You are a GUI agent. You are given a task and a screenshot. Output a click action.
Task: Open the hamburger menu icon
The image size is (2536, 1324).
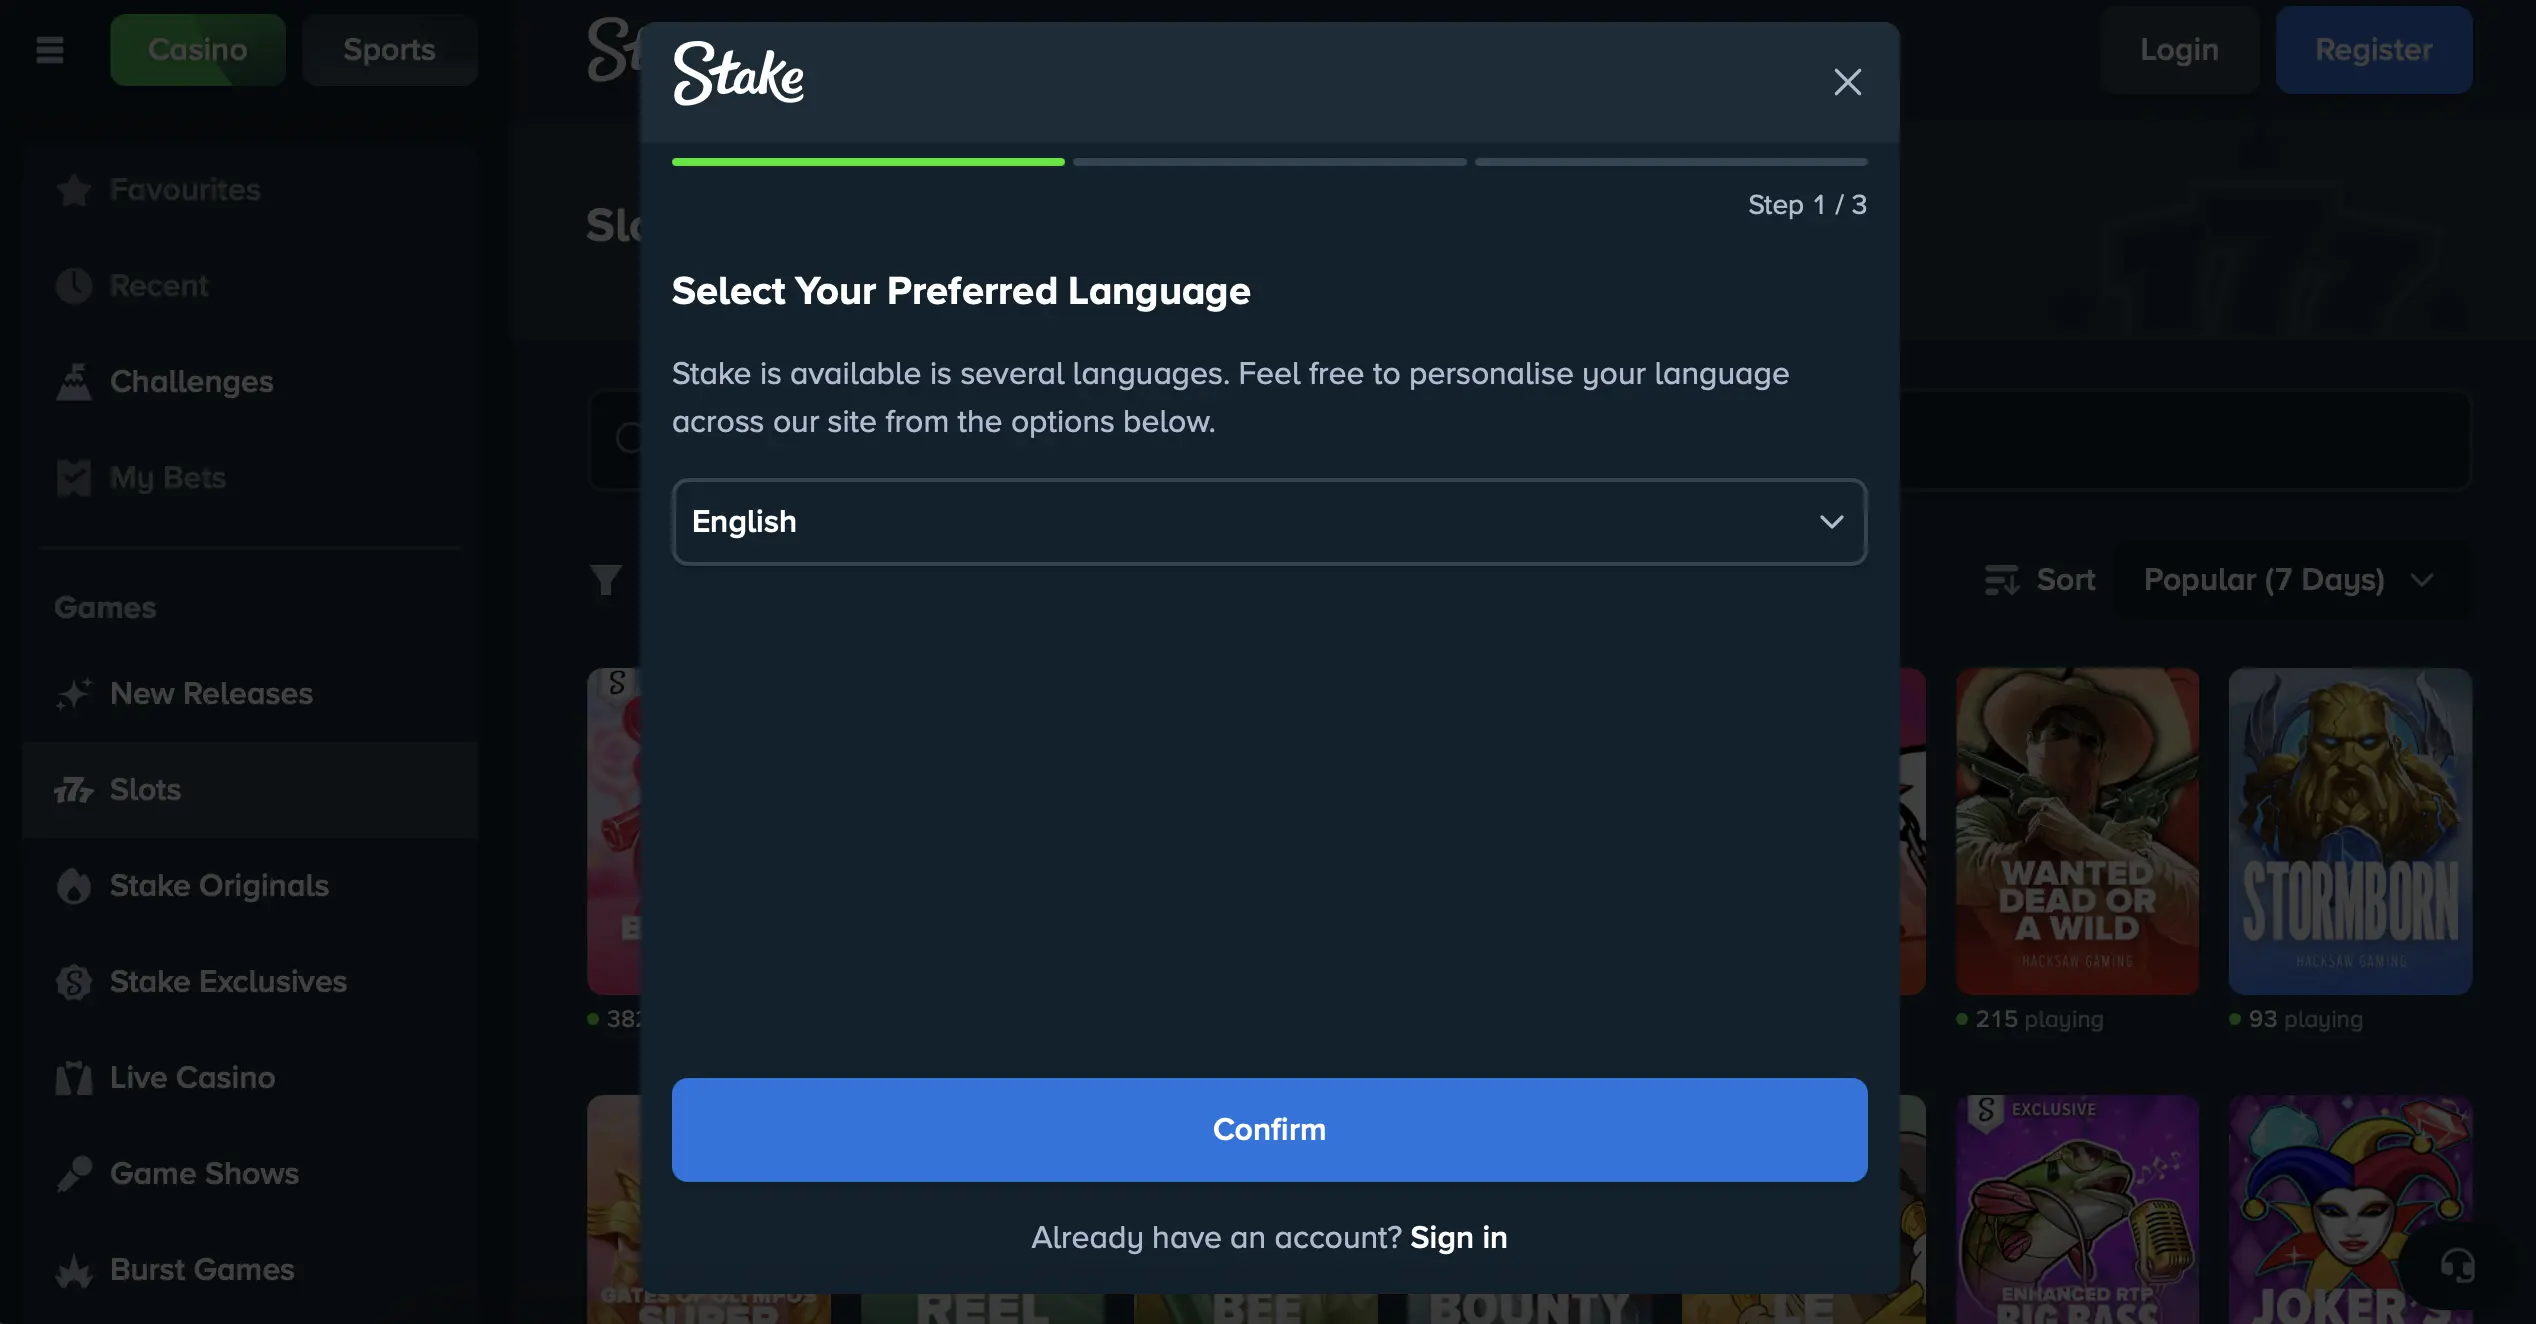(x=50, y=50)
